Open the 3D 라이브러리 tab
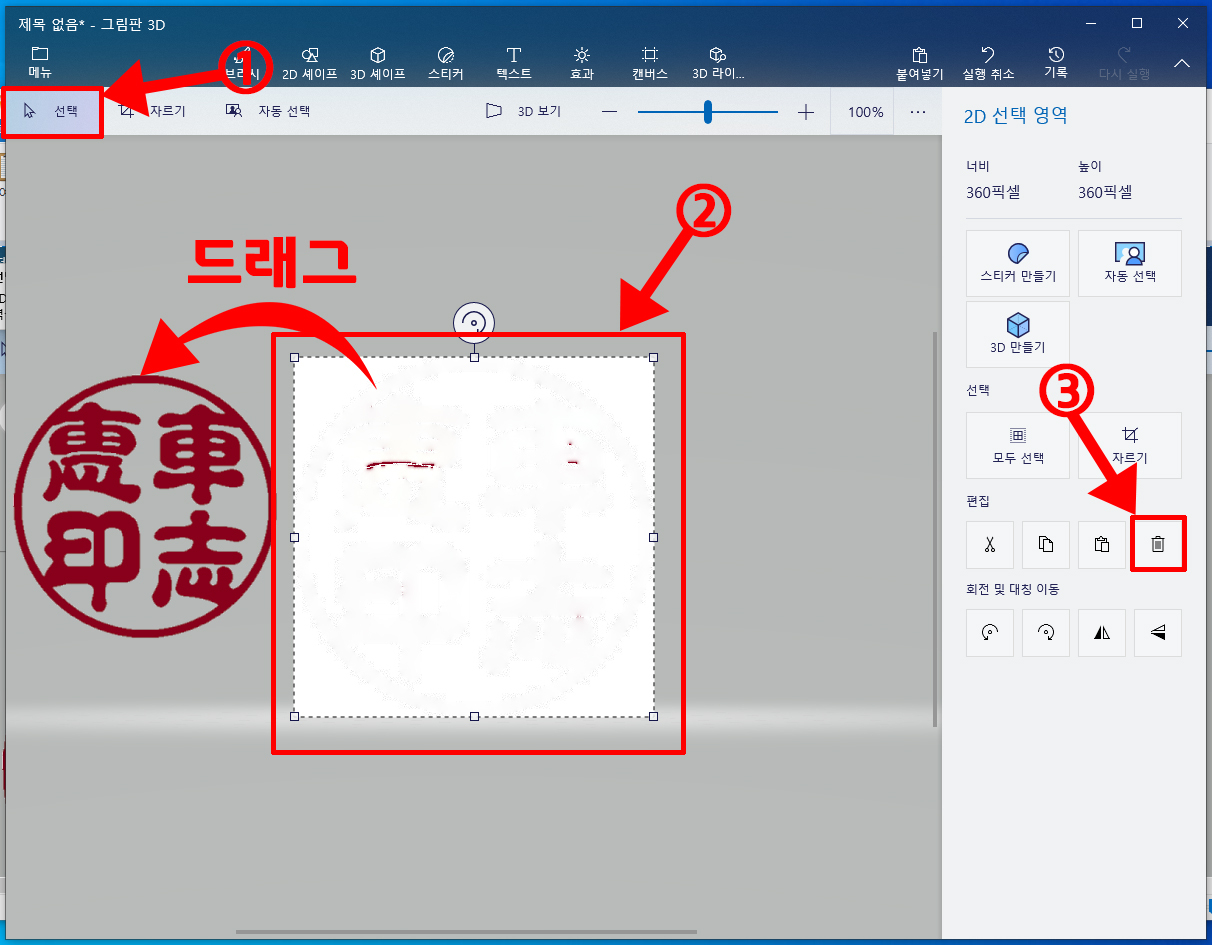This screenshot has height=945, width=1212. point(718,62)
